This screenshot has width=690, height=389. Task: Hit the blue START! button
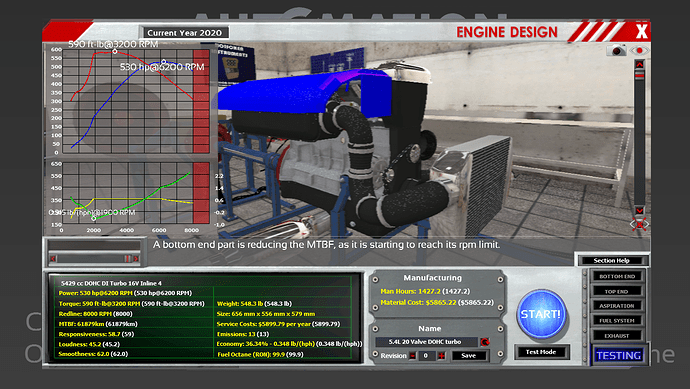pos(541,314)
